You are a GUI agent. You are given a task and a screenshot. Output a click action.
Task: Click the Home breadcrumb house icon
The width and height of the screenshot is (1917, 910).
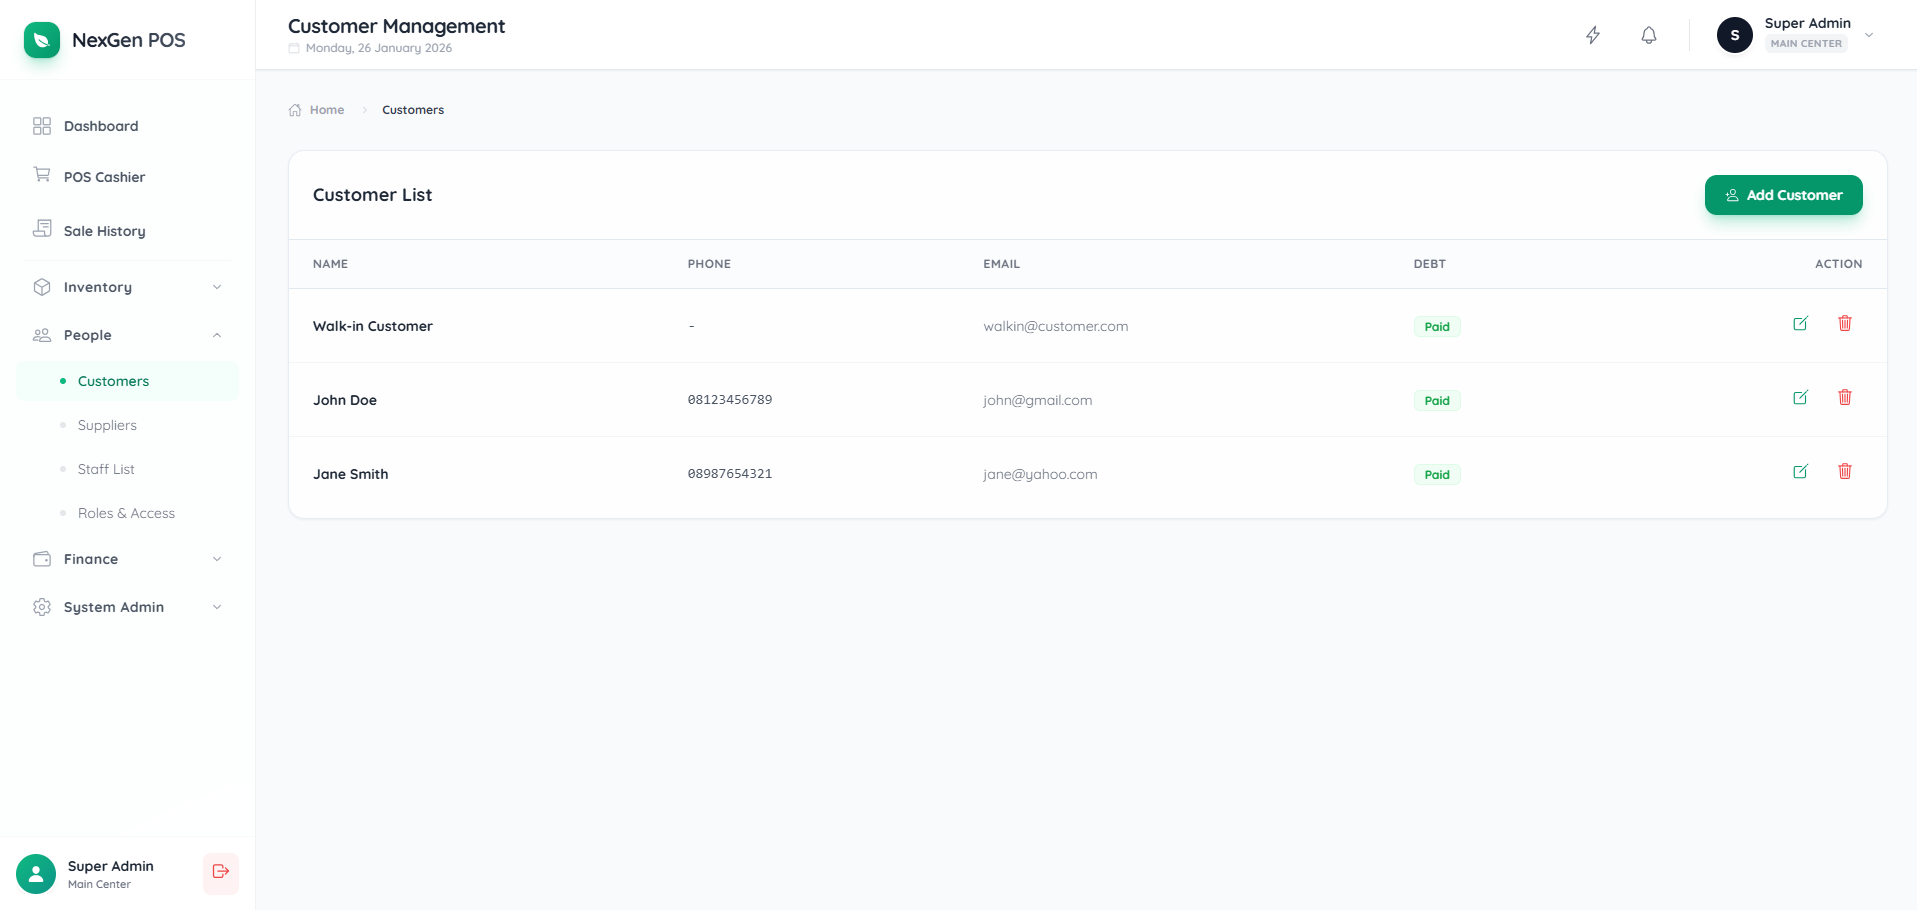coord(293,109)
